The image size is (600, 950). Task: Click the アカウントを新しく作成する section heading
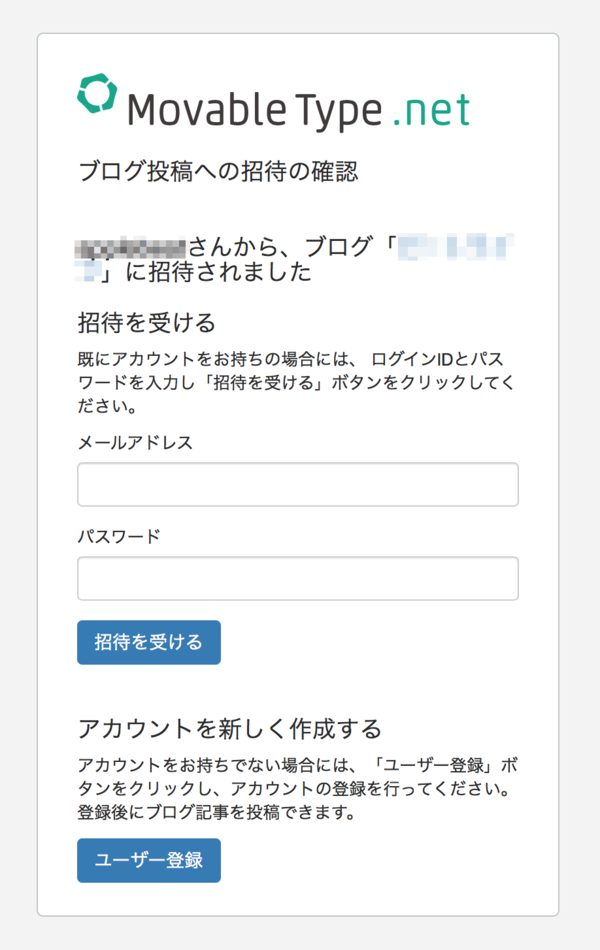230,728
